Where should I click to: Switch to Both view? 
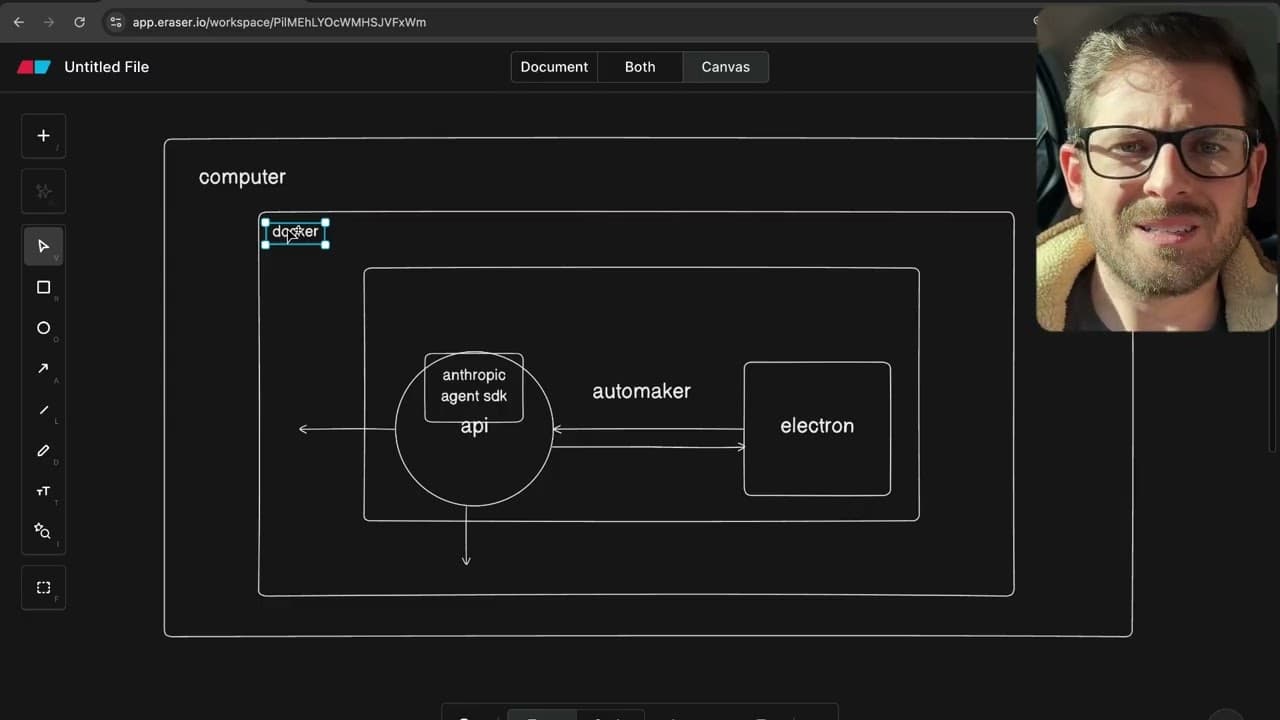click(x=640, y=67)
